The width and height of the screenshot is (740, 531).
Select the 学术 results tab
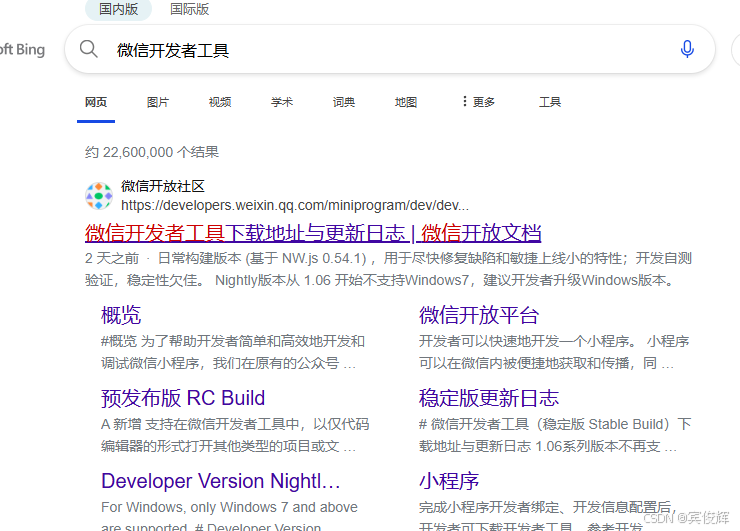pyautogui.click(x=282, y=102)
